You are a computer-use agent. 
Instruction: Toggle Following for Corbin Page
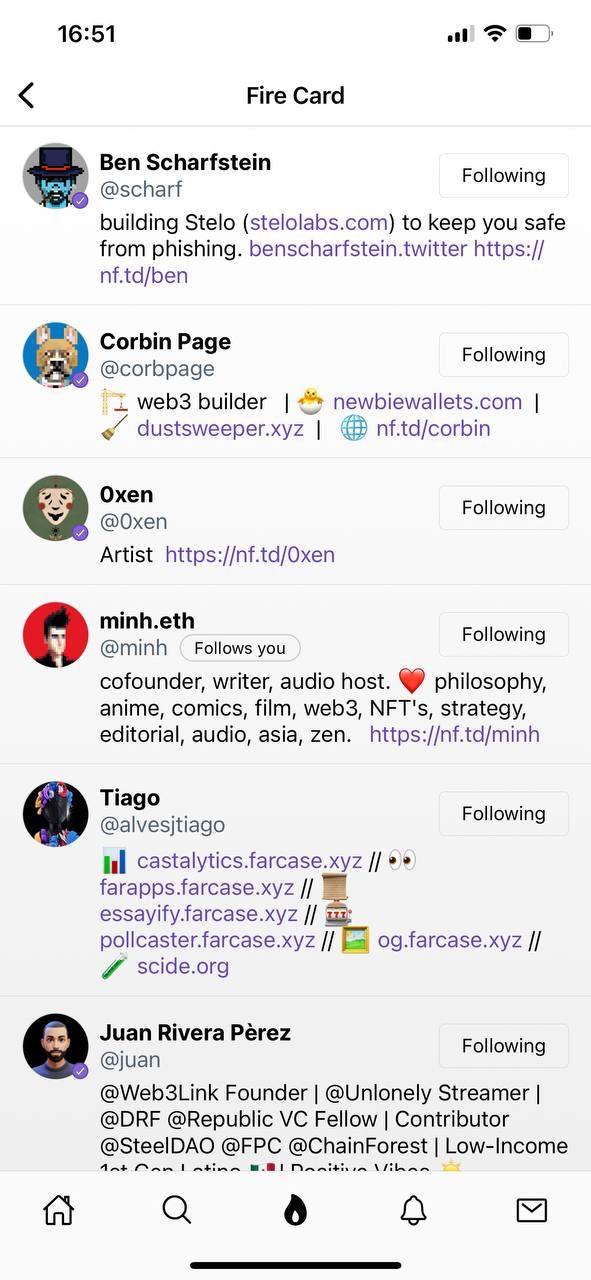504,355
